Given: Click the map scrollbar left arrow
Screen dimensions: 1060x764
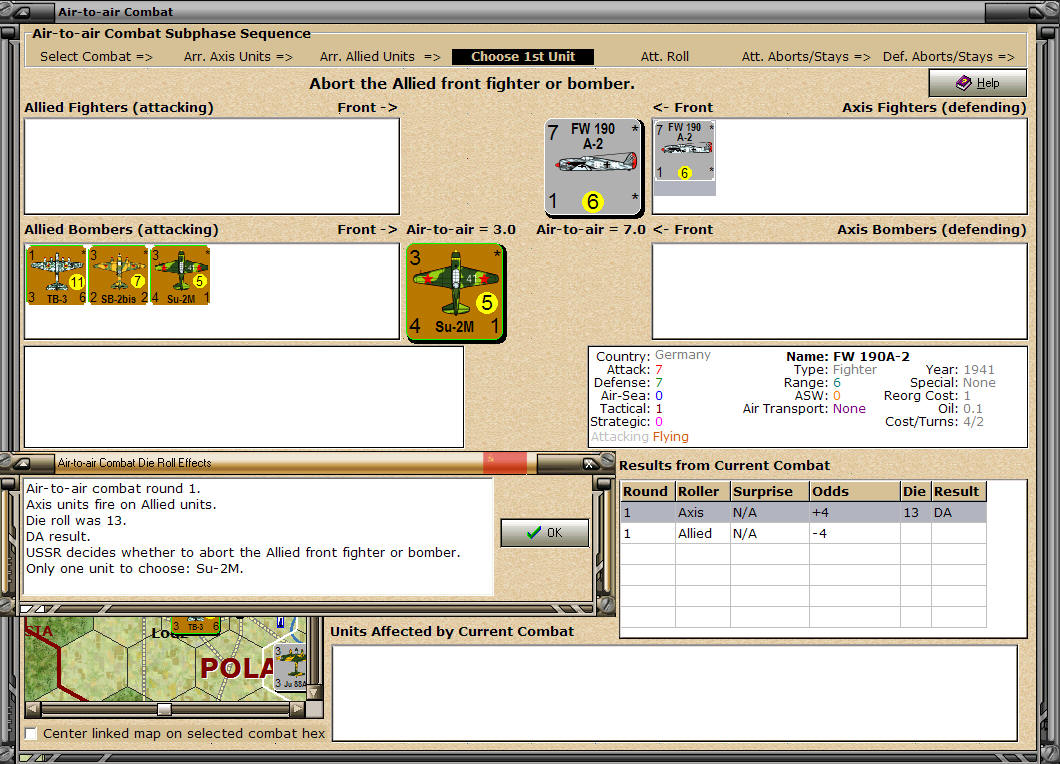Looking at the screenshot, I should [x=32, y=709].
